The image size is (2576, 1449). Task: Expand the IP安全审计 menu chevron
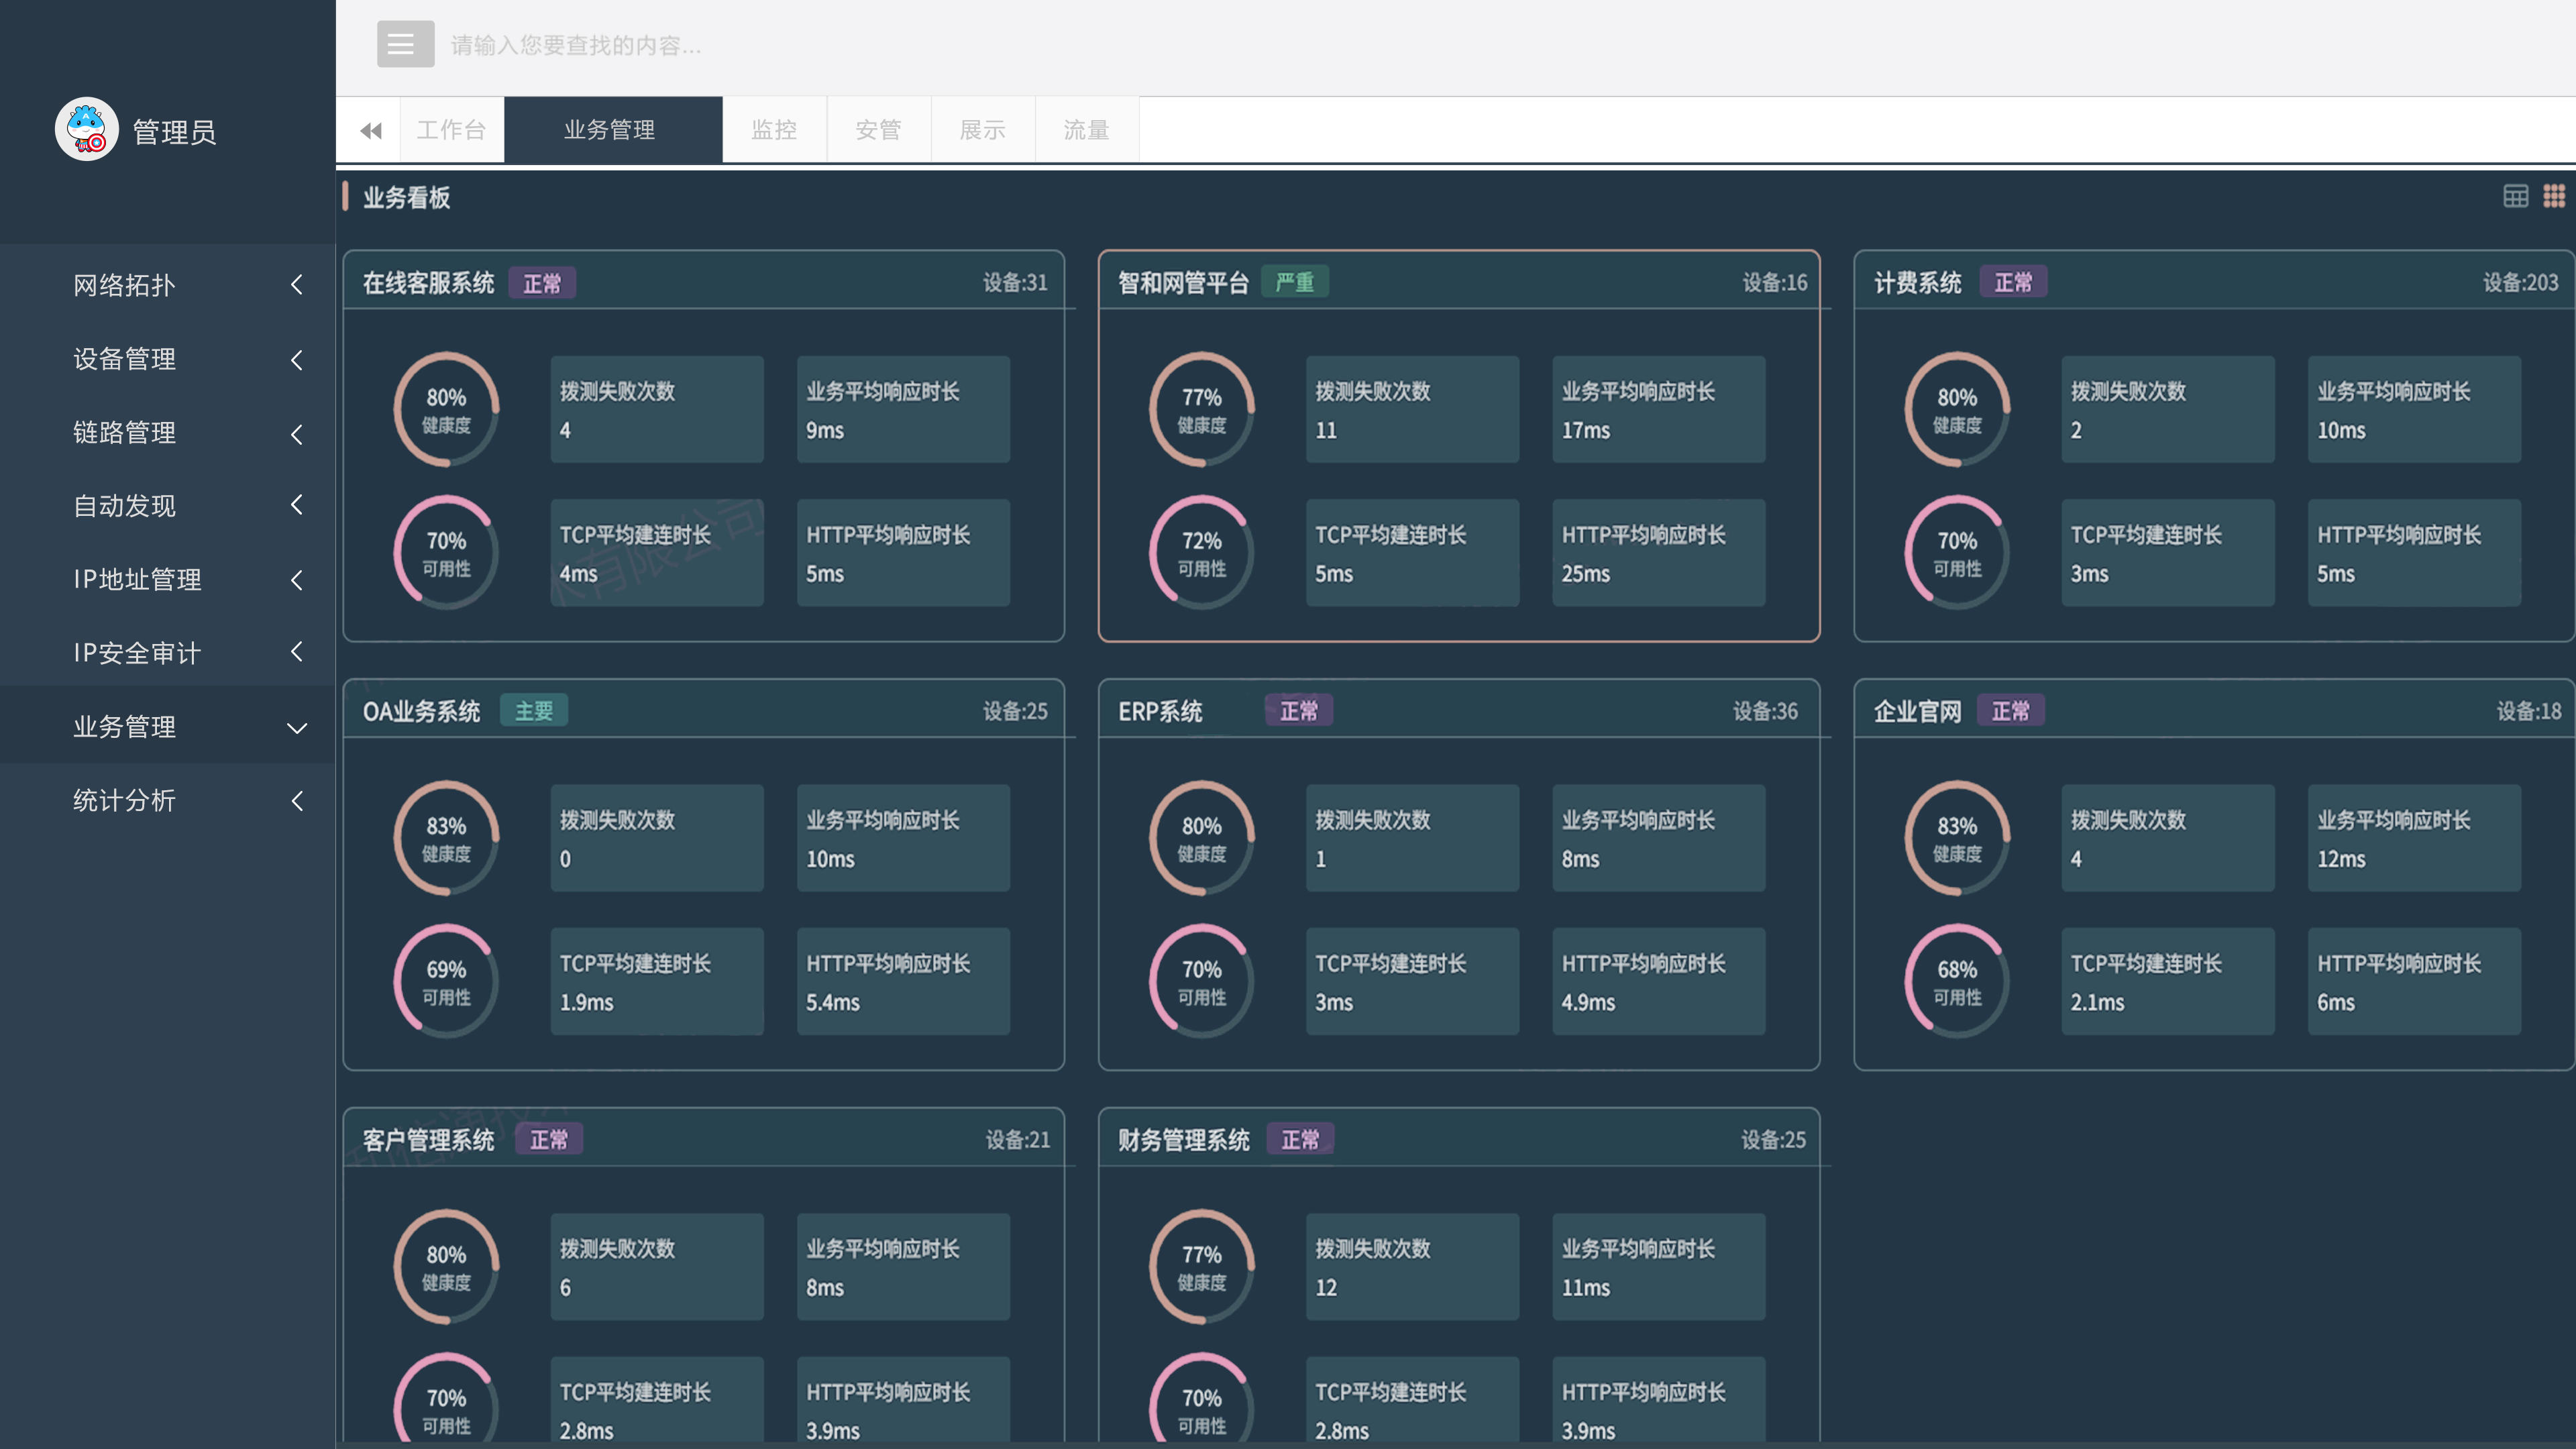(296, 652)
